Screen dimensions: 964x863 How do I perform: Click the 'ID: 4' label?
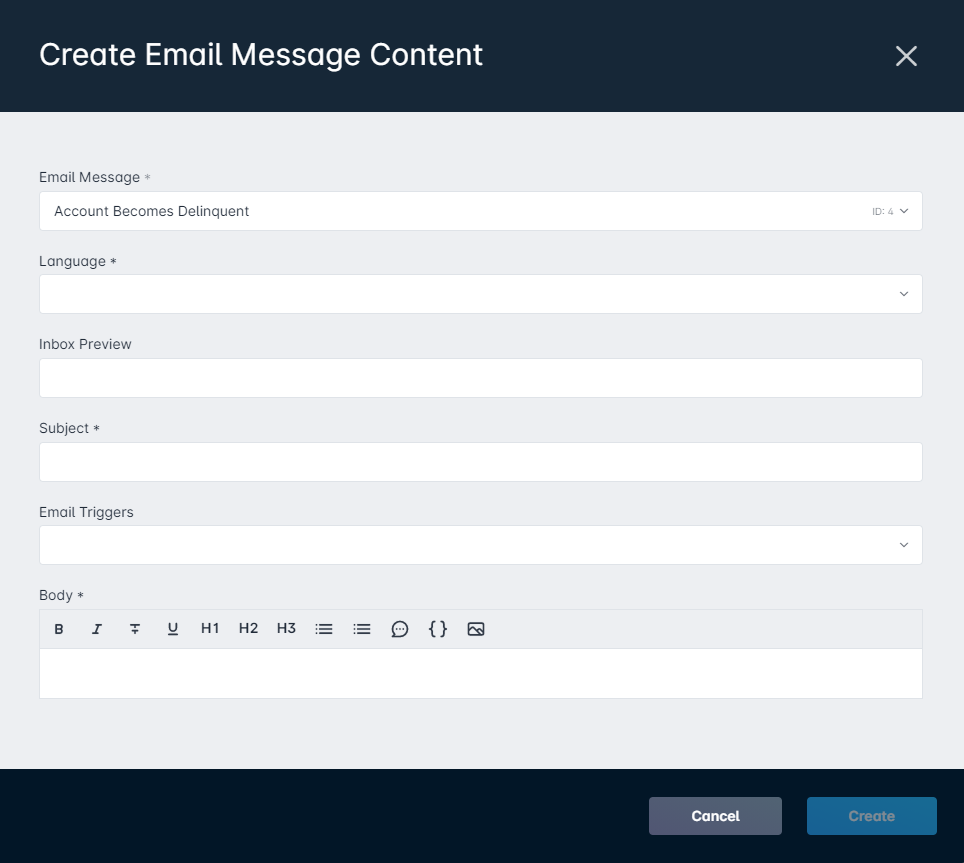882,211
